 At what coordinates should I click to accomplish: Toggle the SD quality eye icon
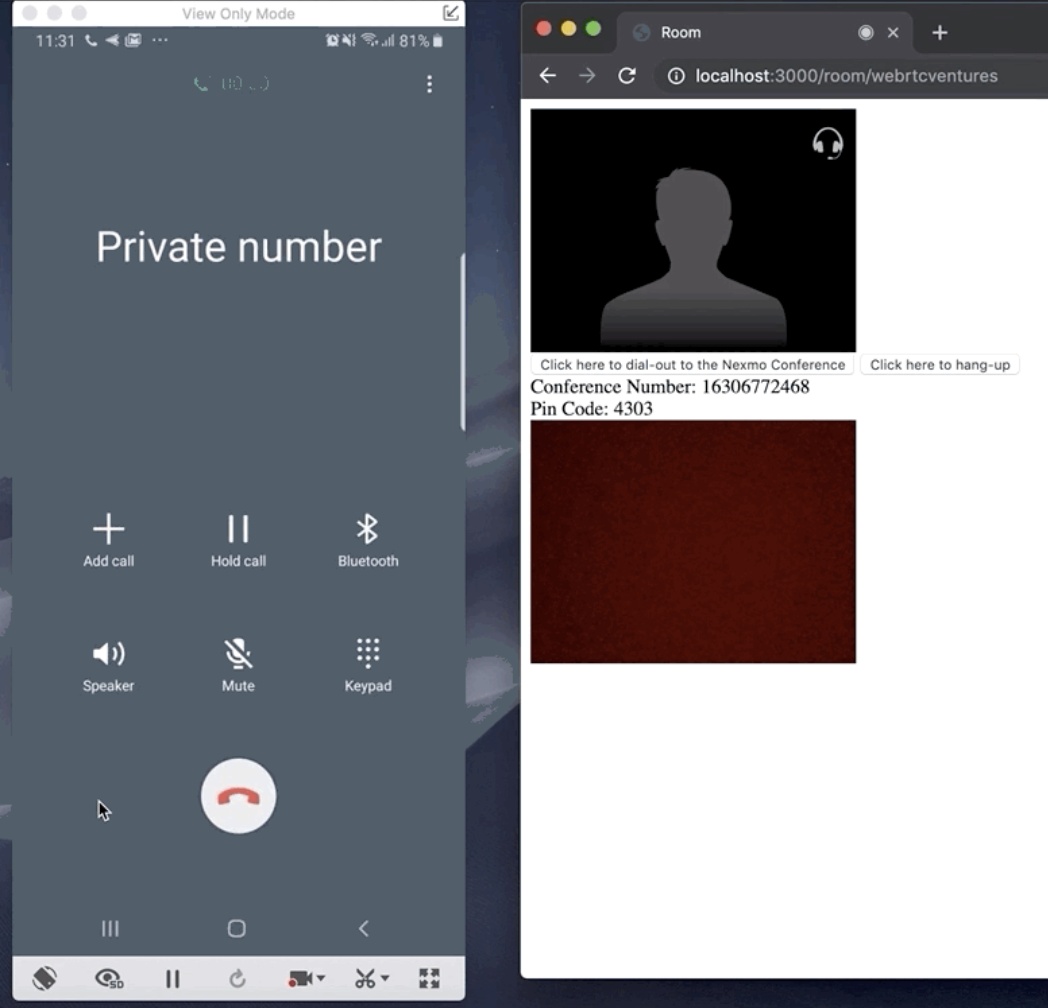(x=108, y=978)
